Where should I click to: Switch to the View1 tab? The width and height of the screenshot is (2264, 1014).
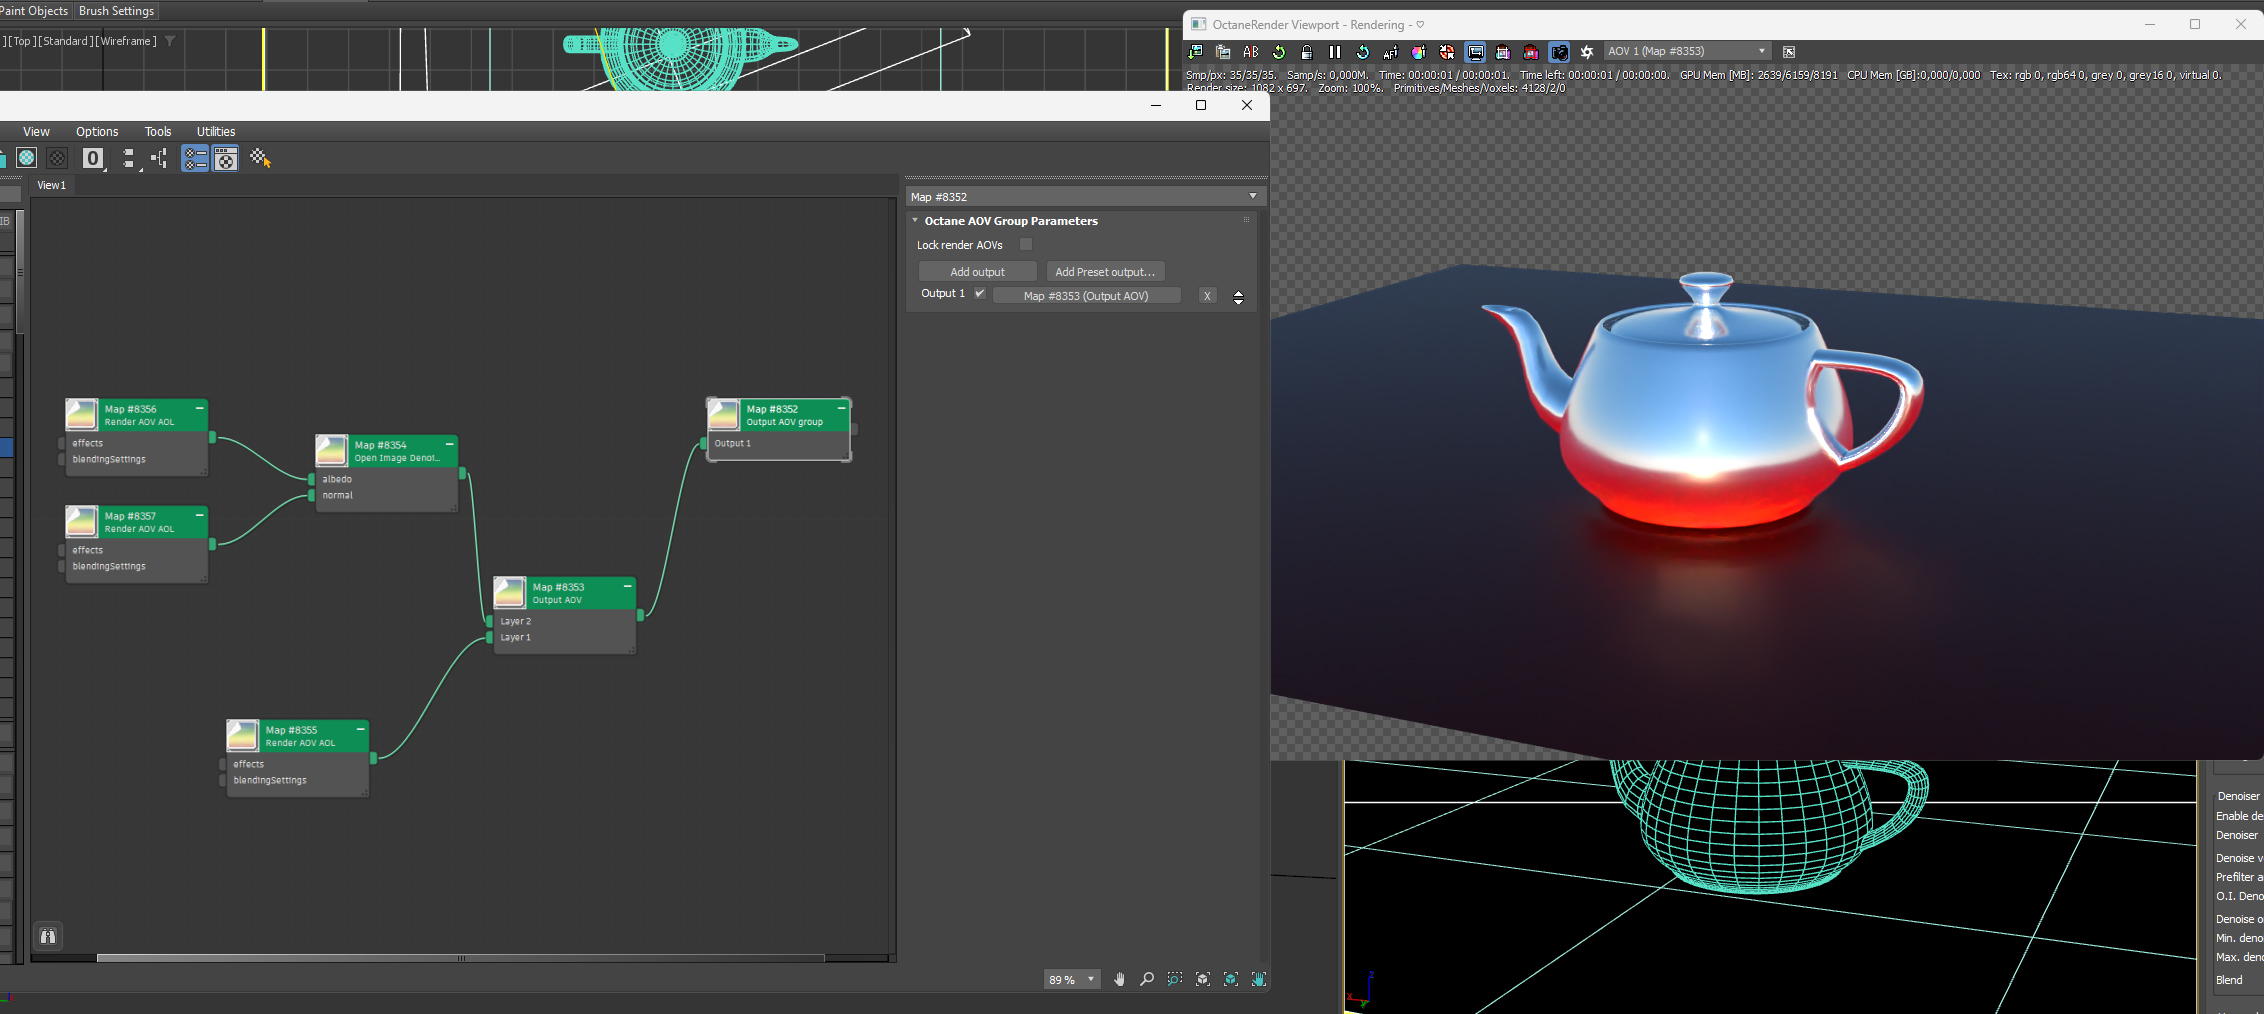click(51, 185)
